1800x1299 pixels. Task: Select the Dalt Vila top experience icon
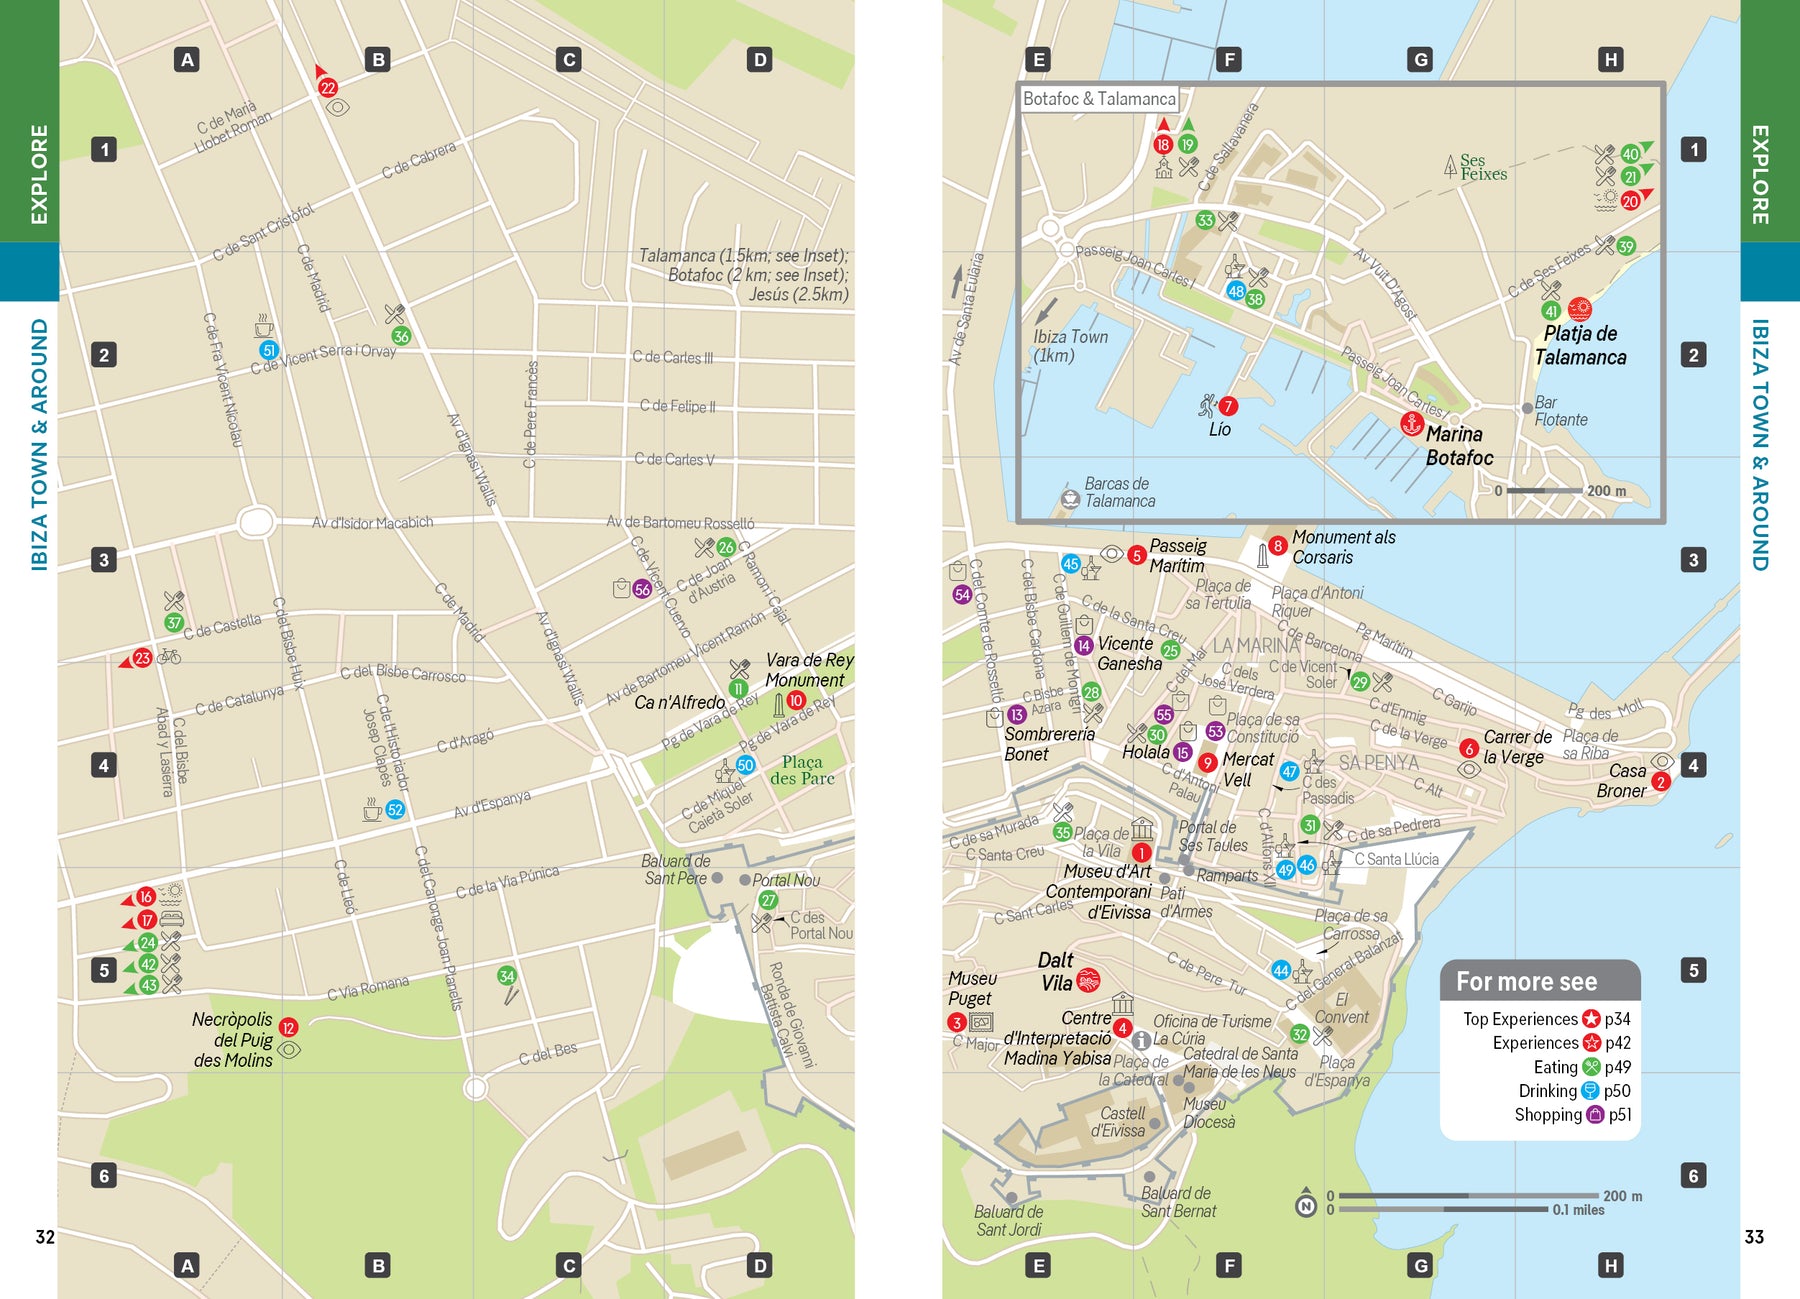[x=1088, y=980]
